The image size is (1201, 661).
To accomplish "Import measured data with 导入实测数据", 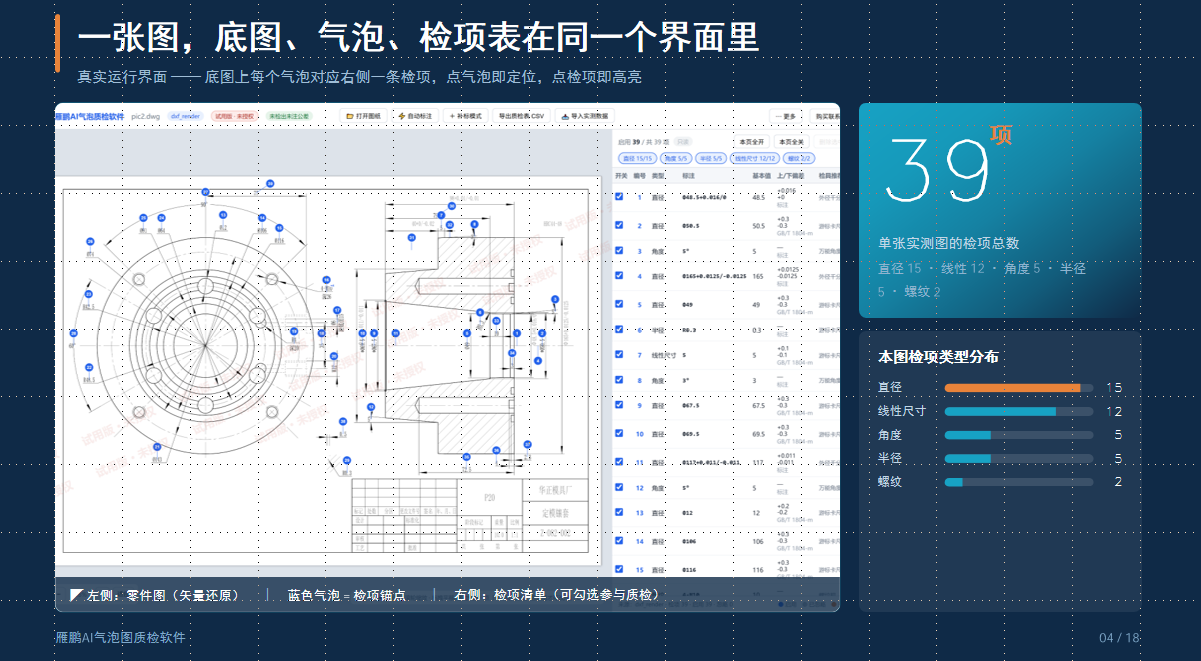I will tap(583, 116).
